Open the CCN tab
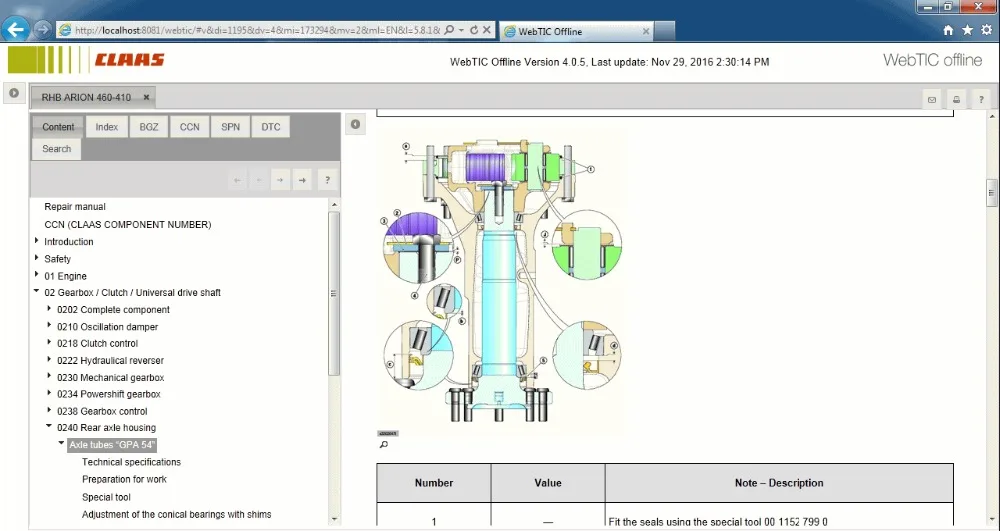Viewport: 1000px width, 531px height. pyautogui.click(x=189, y=127)
